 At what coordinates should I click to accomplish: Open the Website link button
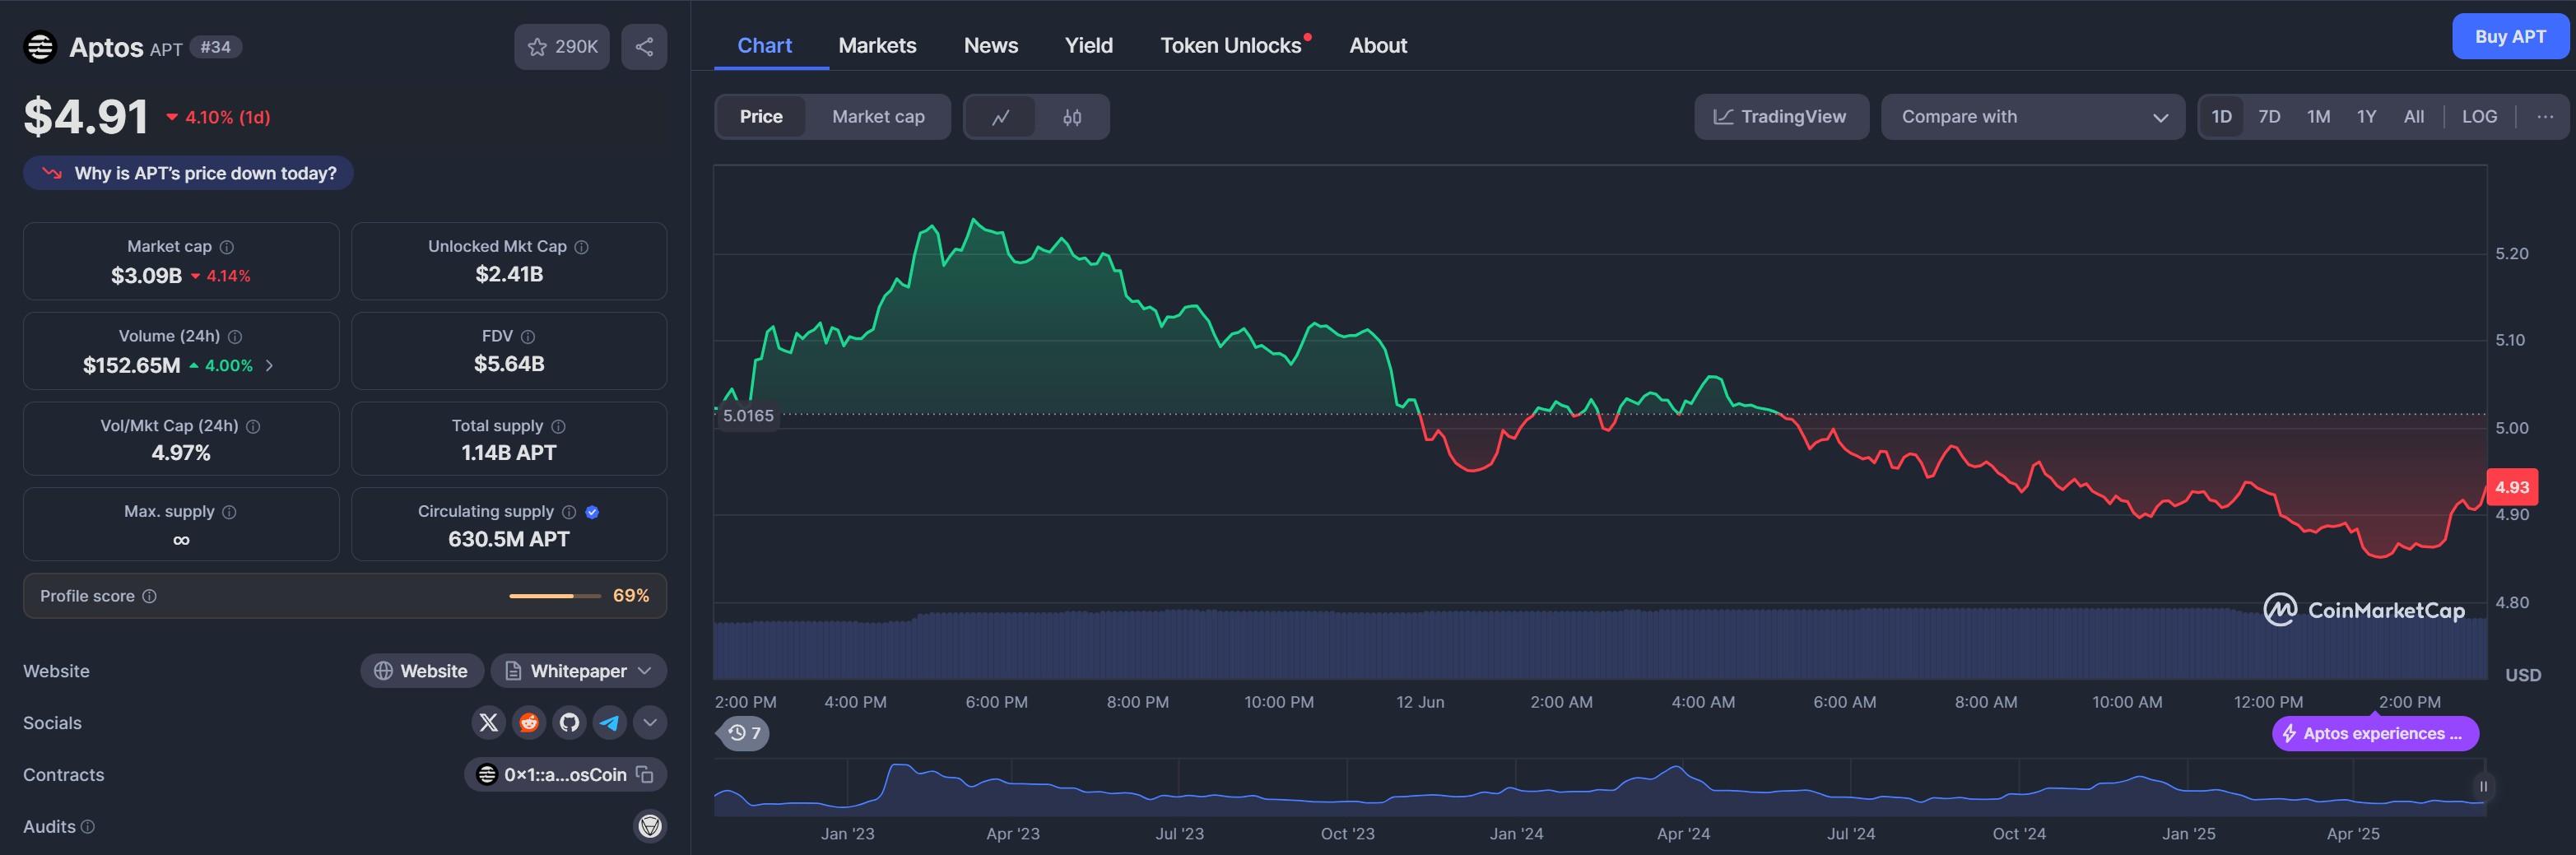[x=421, y=671]
